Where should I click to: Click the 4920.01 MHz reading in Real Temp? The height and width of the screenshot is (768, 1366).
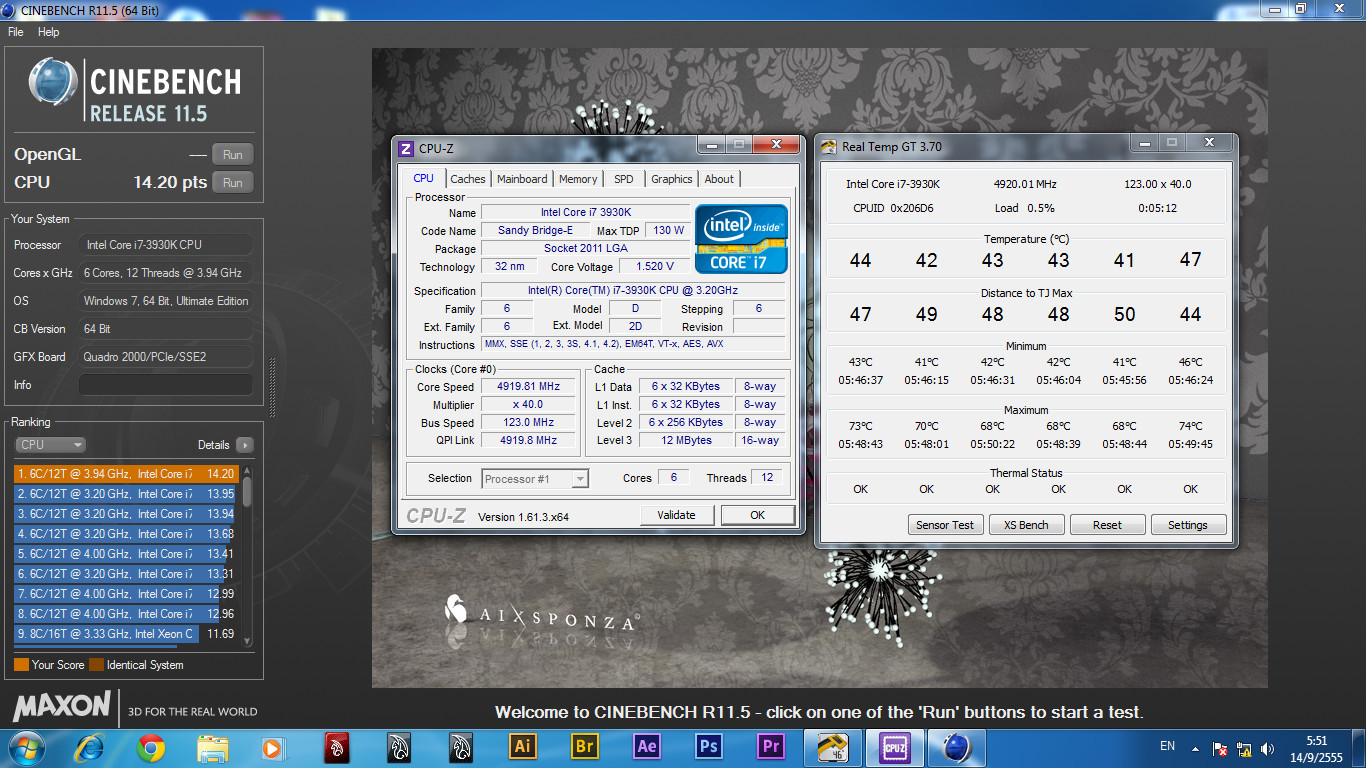[1025, 184]
